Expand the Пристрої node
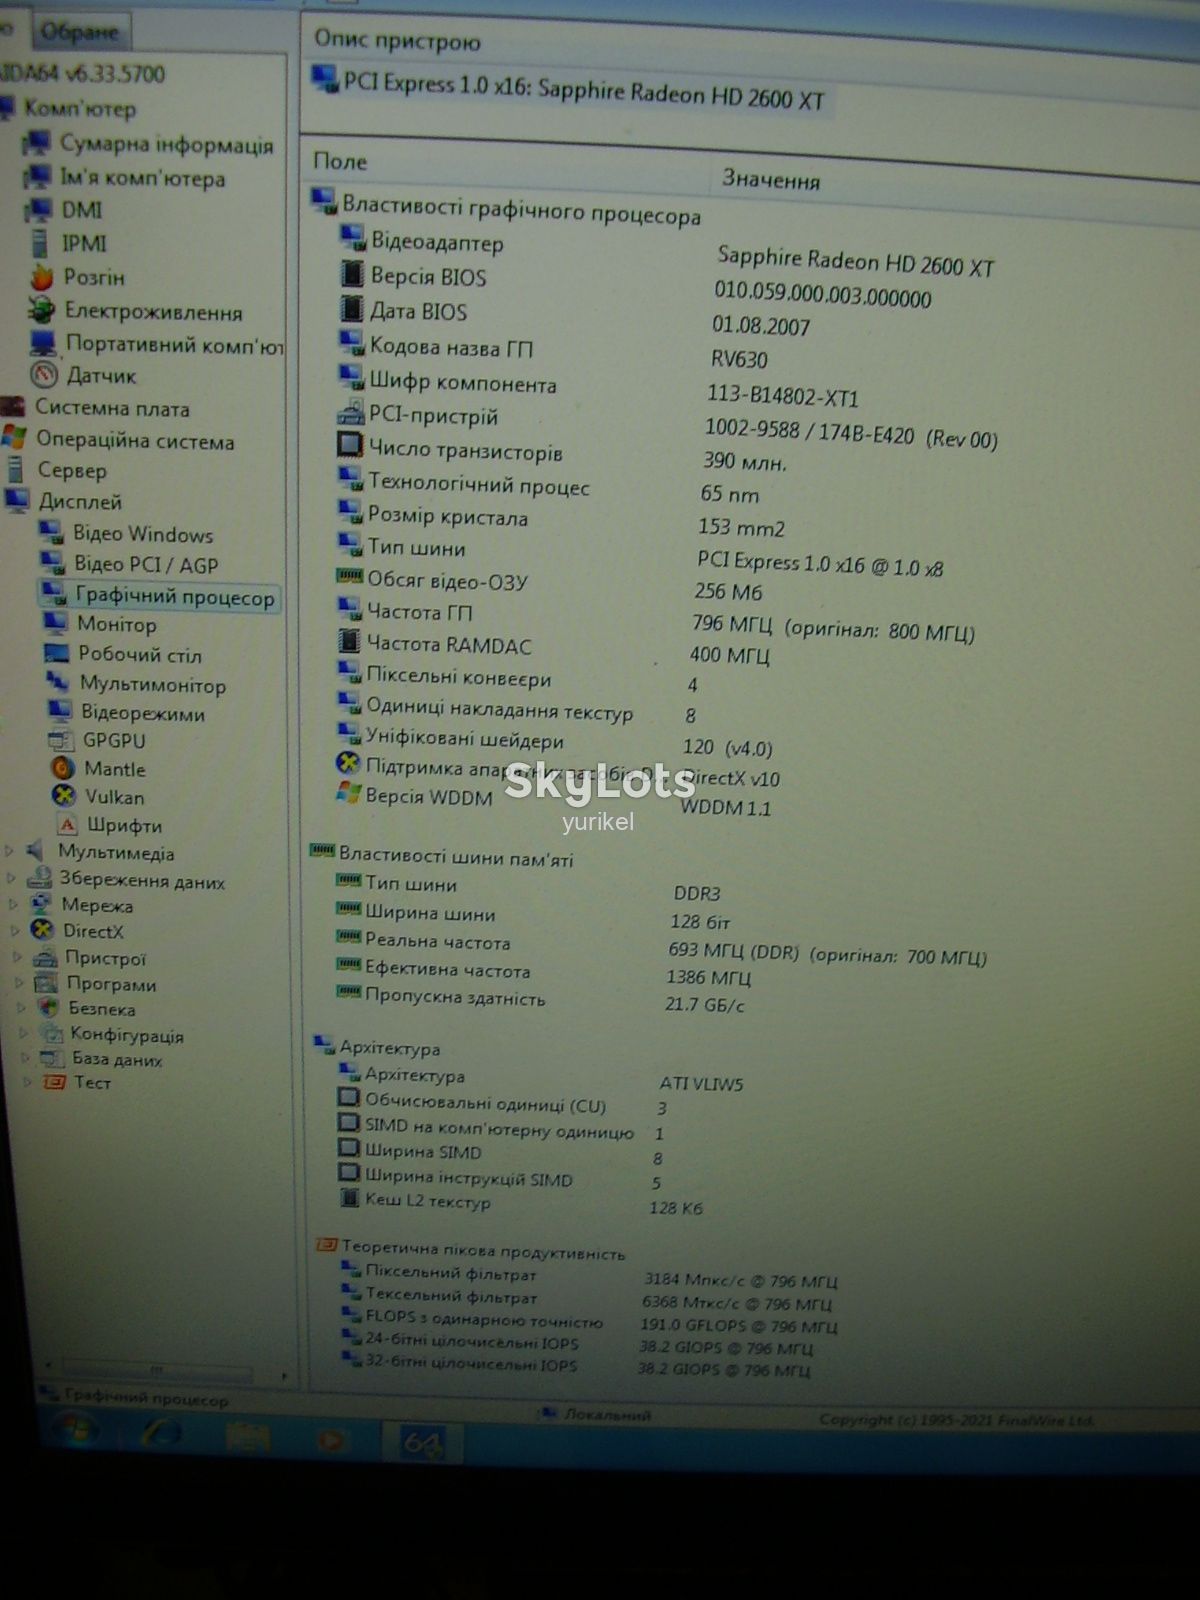Viewport: 1200px width, 1600px height. pos(18,957)
